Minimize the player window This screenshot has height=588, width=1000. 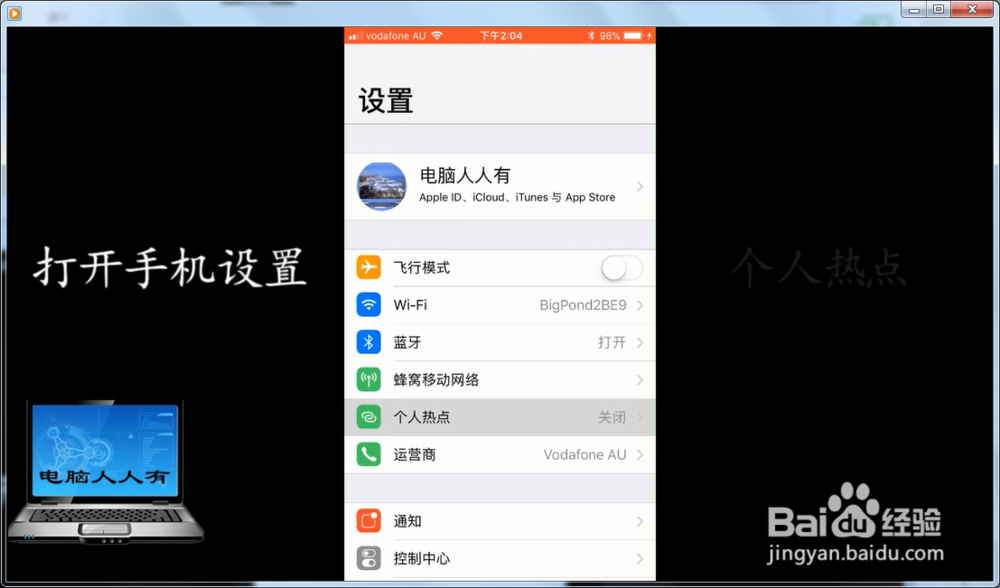[x=914, y=9]
